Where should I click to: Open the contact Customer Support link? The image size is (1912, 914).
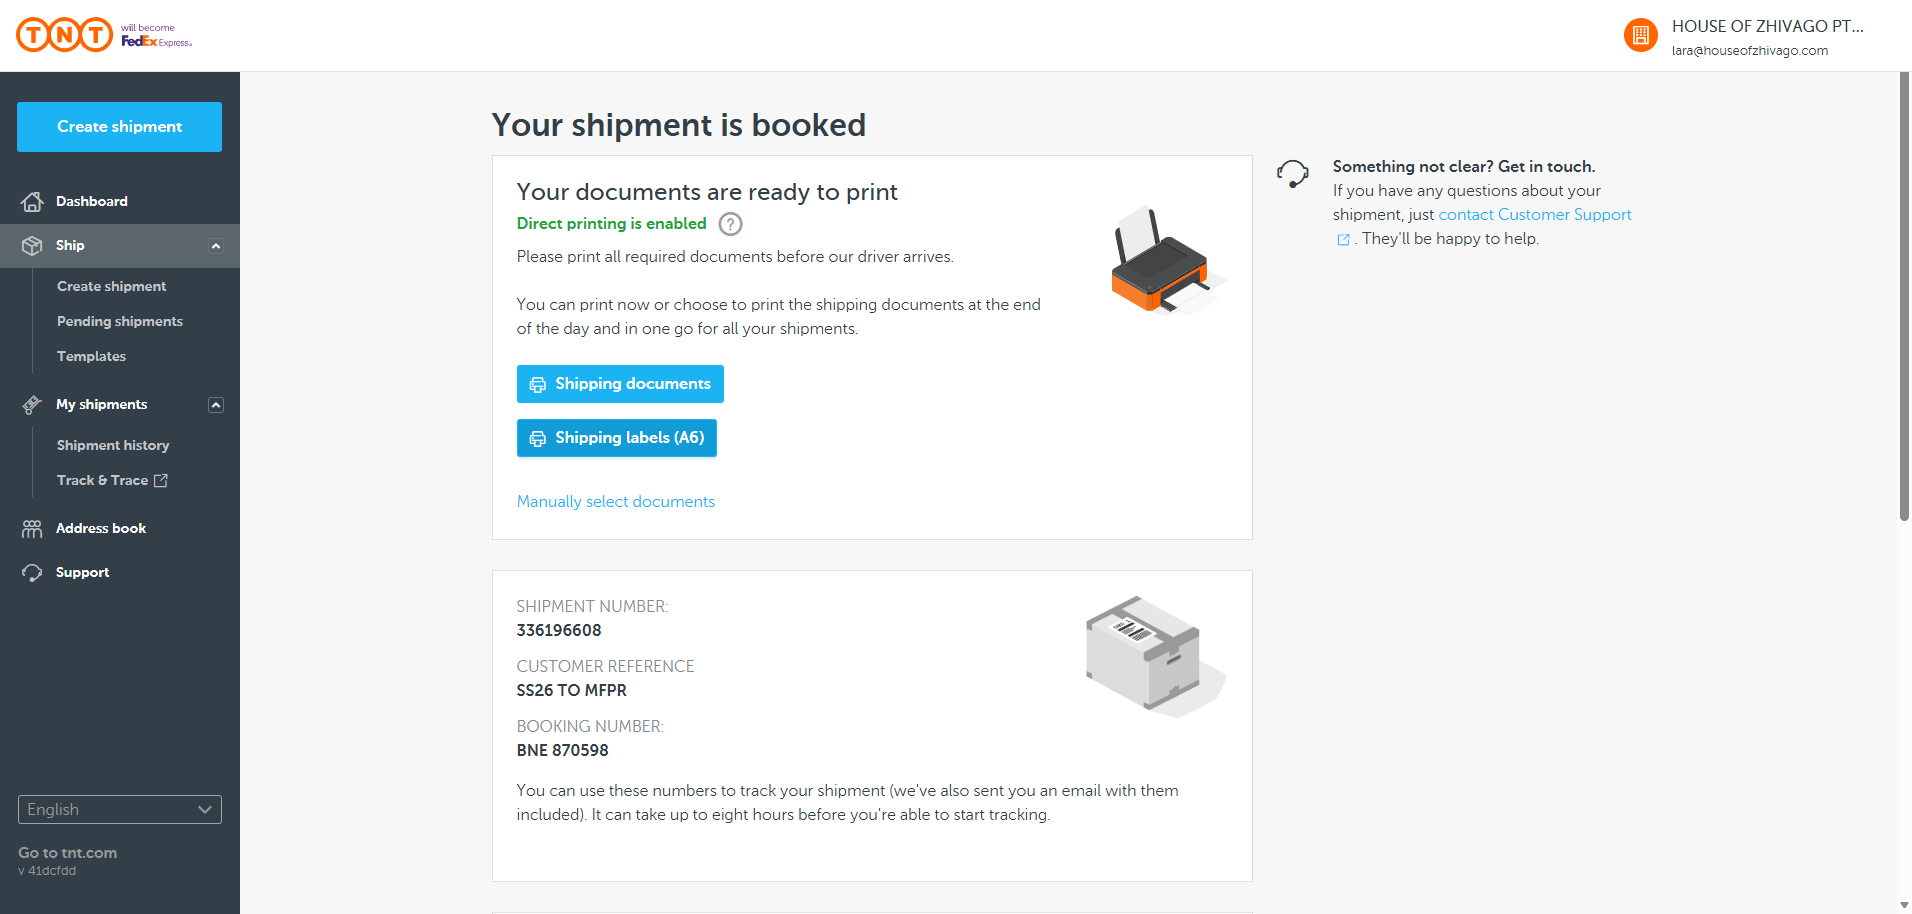pyautogui.click(x=1534, y=215)
